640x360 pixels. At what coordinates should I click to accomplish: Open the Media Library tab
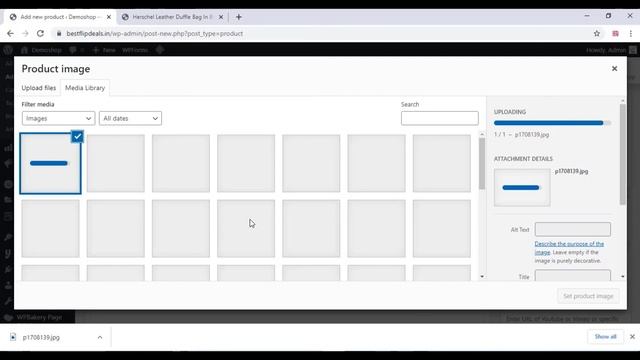[x=85, y=88]
